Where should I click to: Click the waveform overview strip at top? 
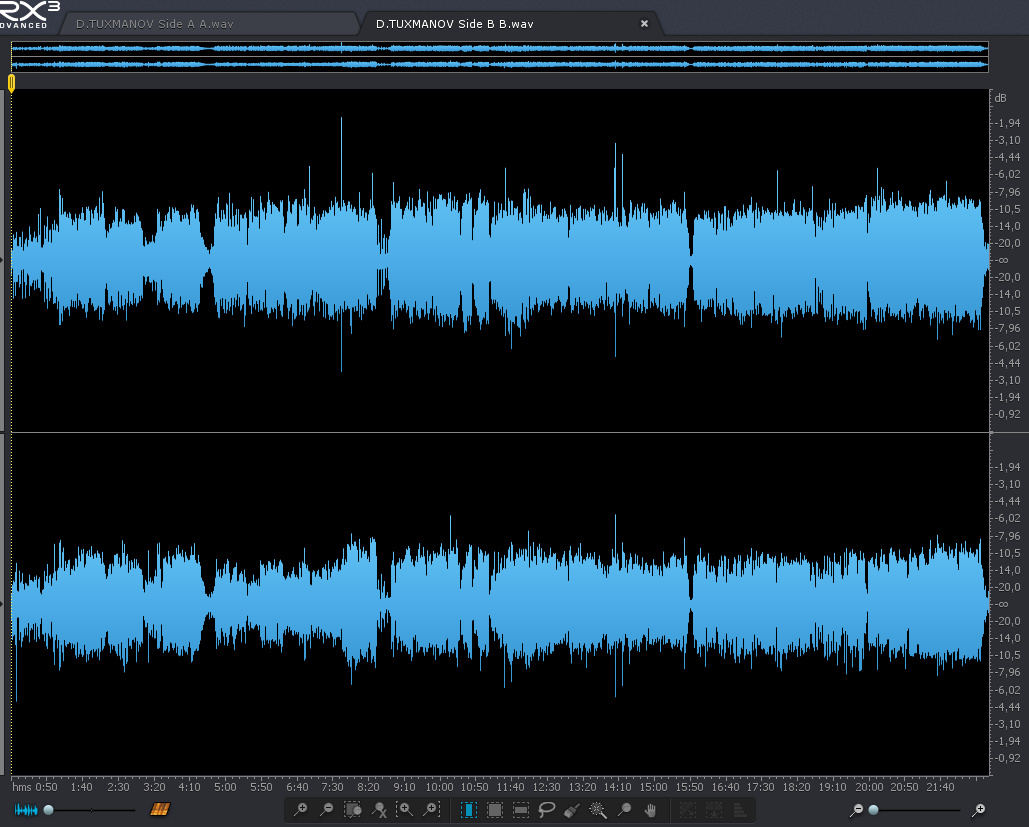click(500, 56)
